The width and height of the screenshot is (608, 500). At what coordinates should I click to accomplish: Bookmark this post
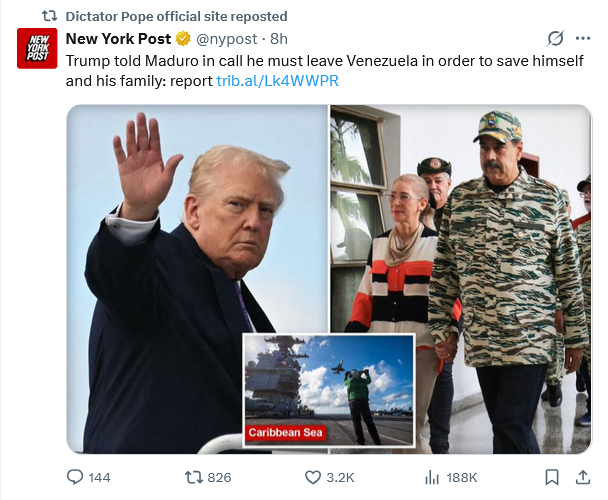tap(552, 477)
